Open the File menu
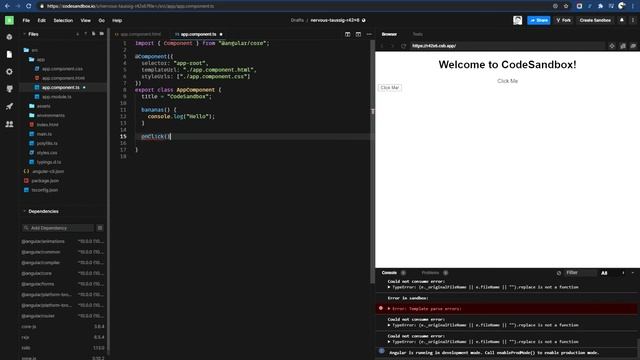This screenshot has height=360, width=640. 26,20
